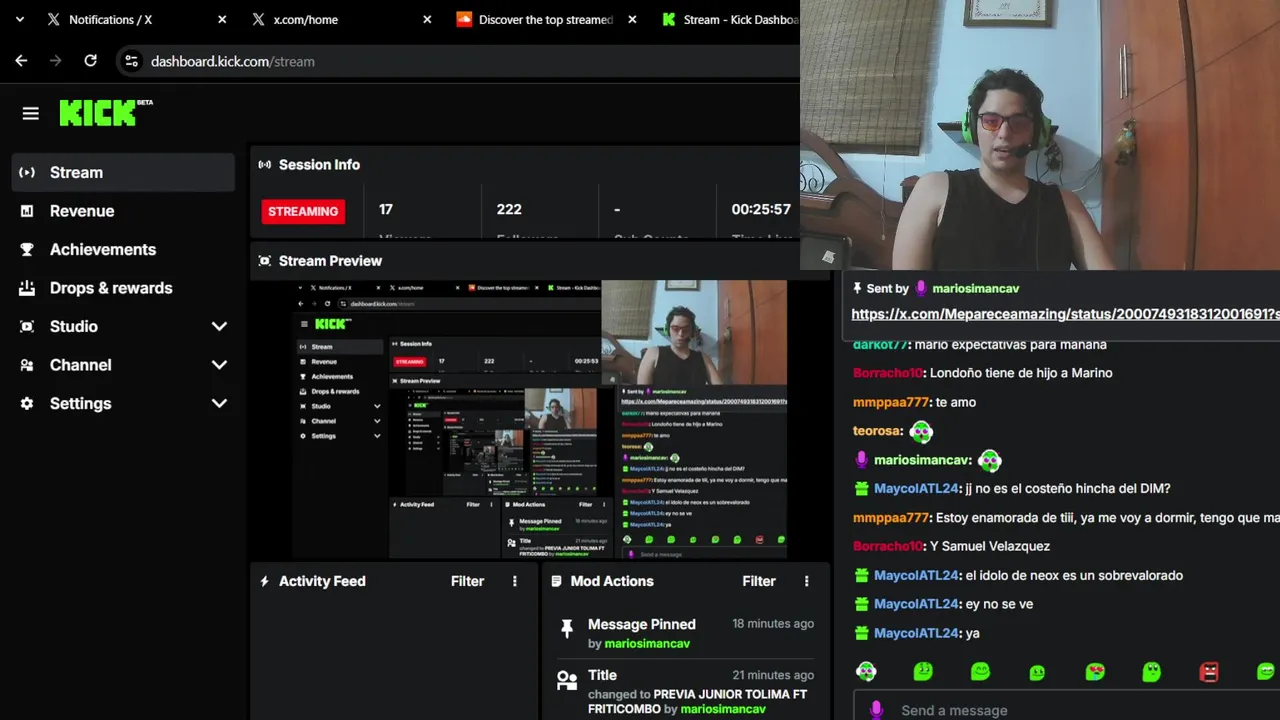Viewport: 1280px width, 720px height.
Task: Open the Mod Actions Filter
Action: pyautogui.click(x=759, y=581)
